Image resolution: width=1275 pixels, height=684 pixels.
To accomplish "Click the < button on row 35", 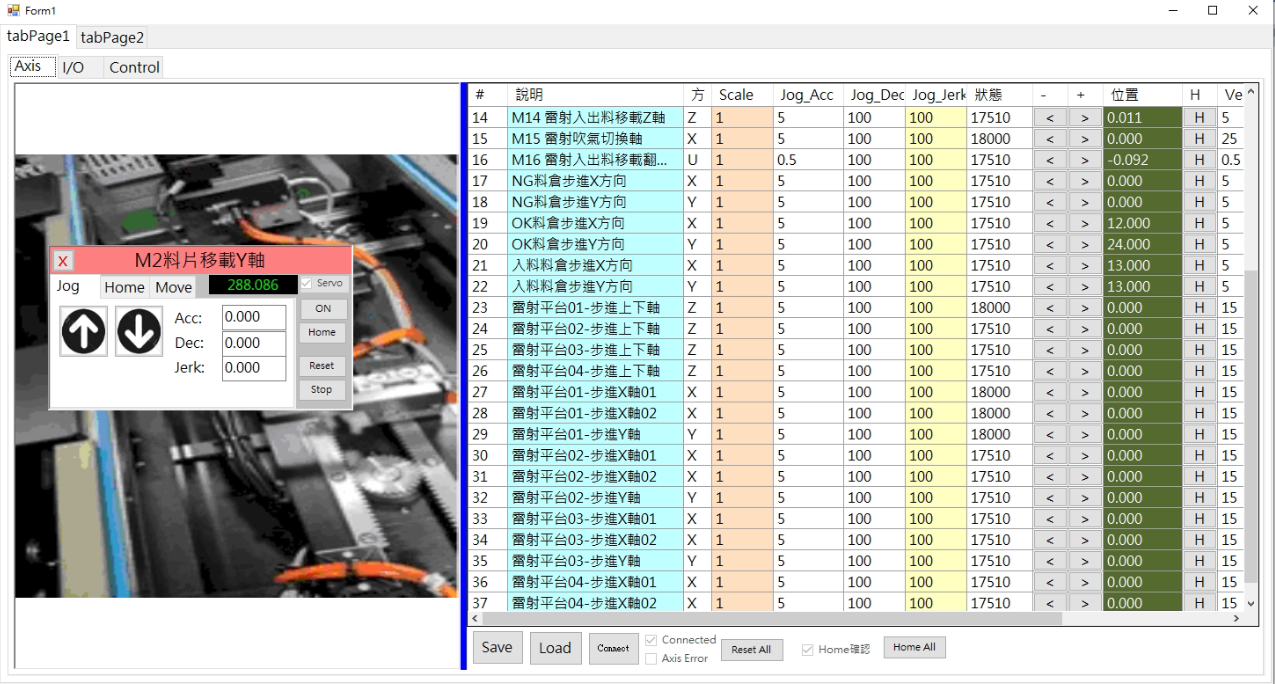I will 1049,561.
